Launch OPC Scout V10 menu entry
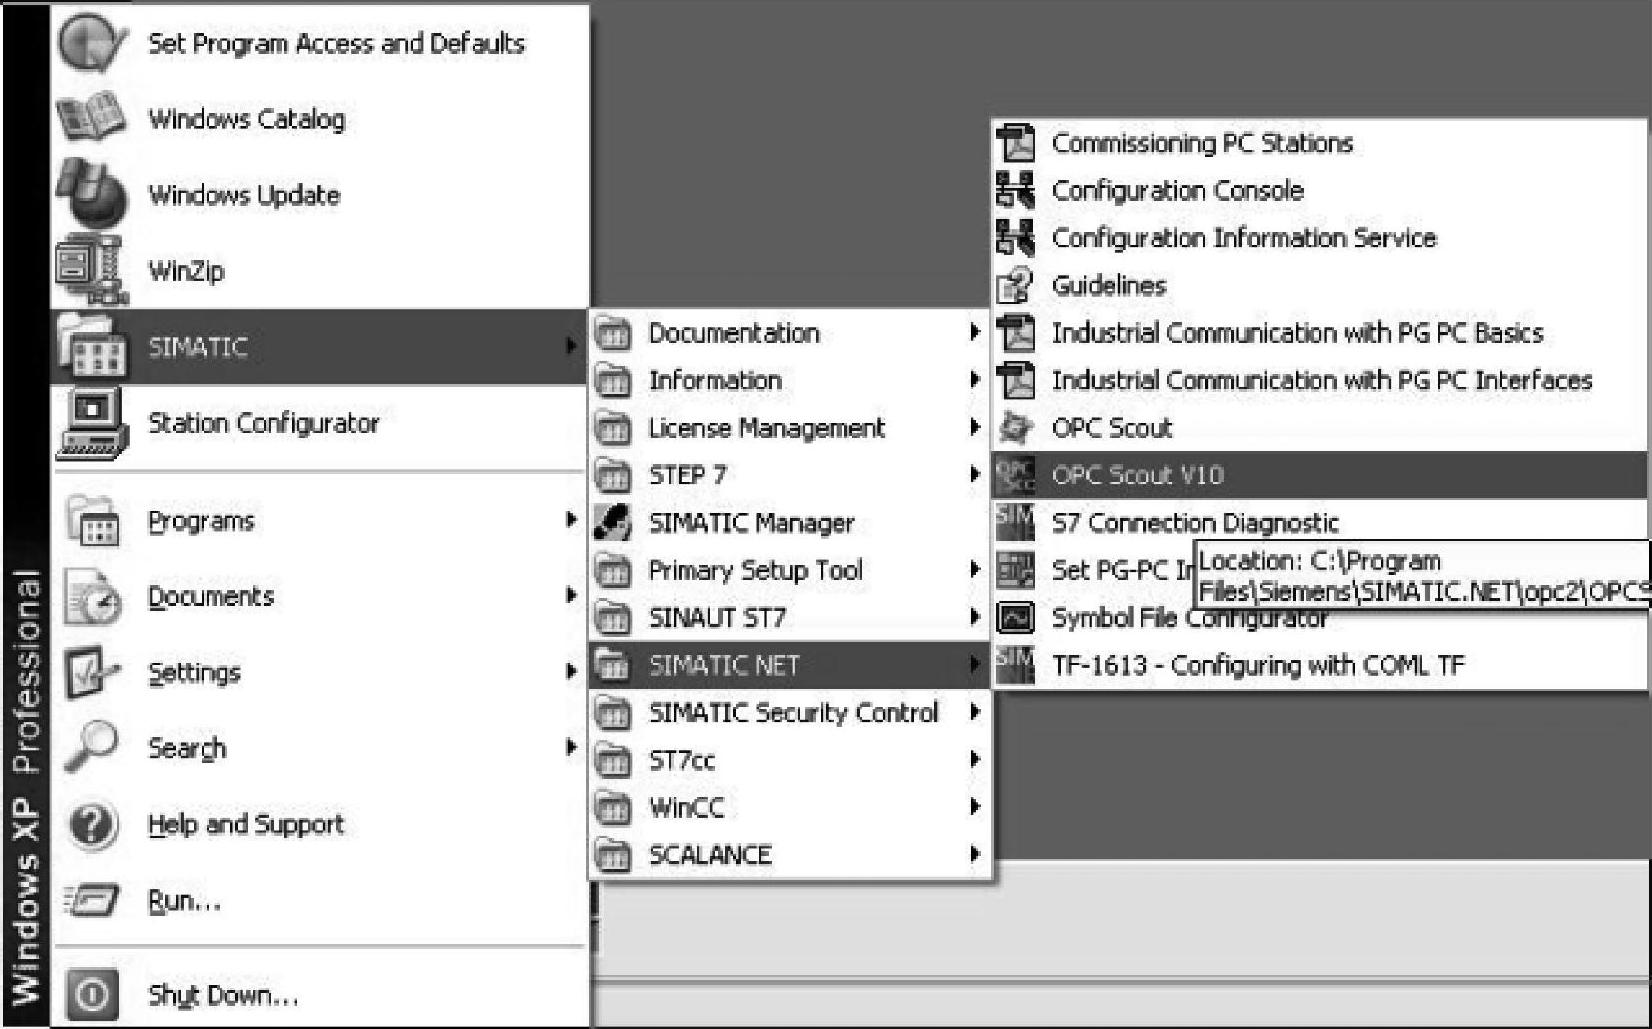Screen dimensions: 1652x1029 click(1319, 475)
